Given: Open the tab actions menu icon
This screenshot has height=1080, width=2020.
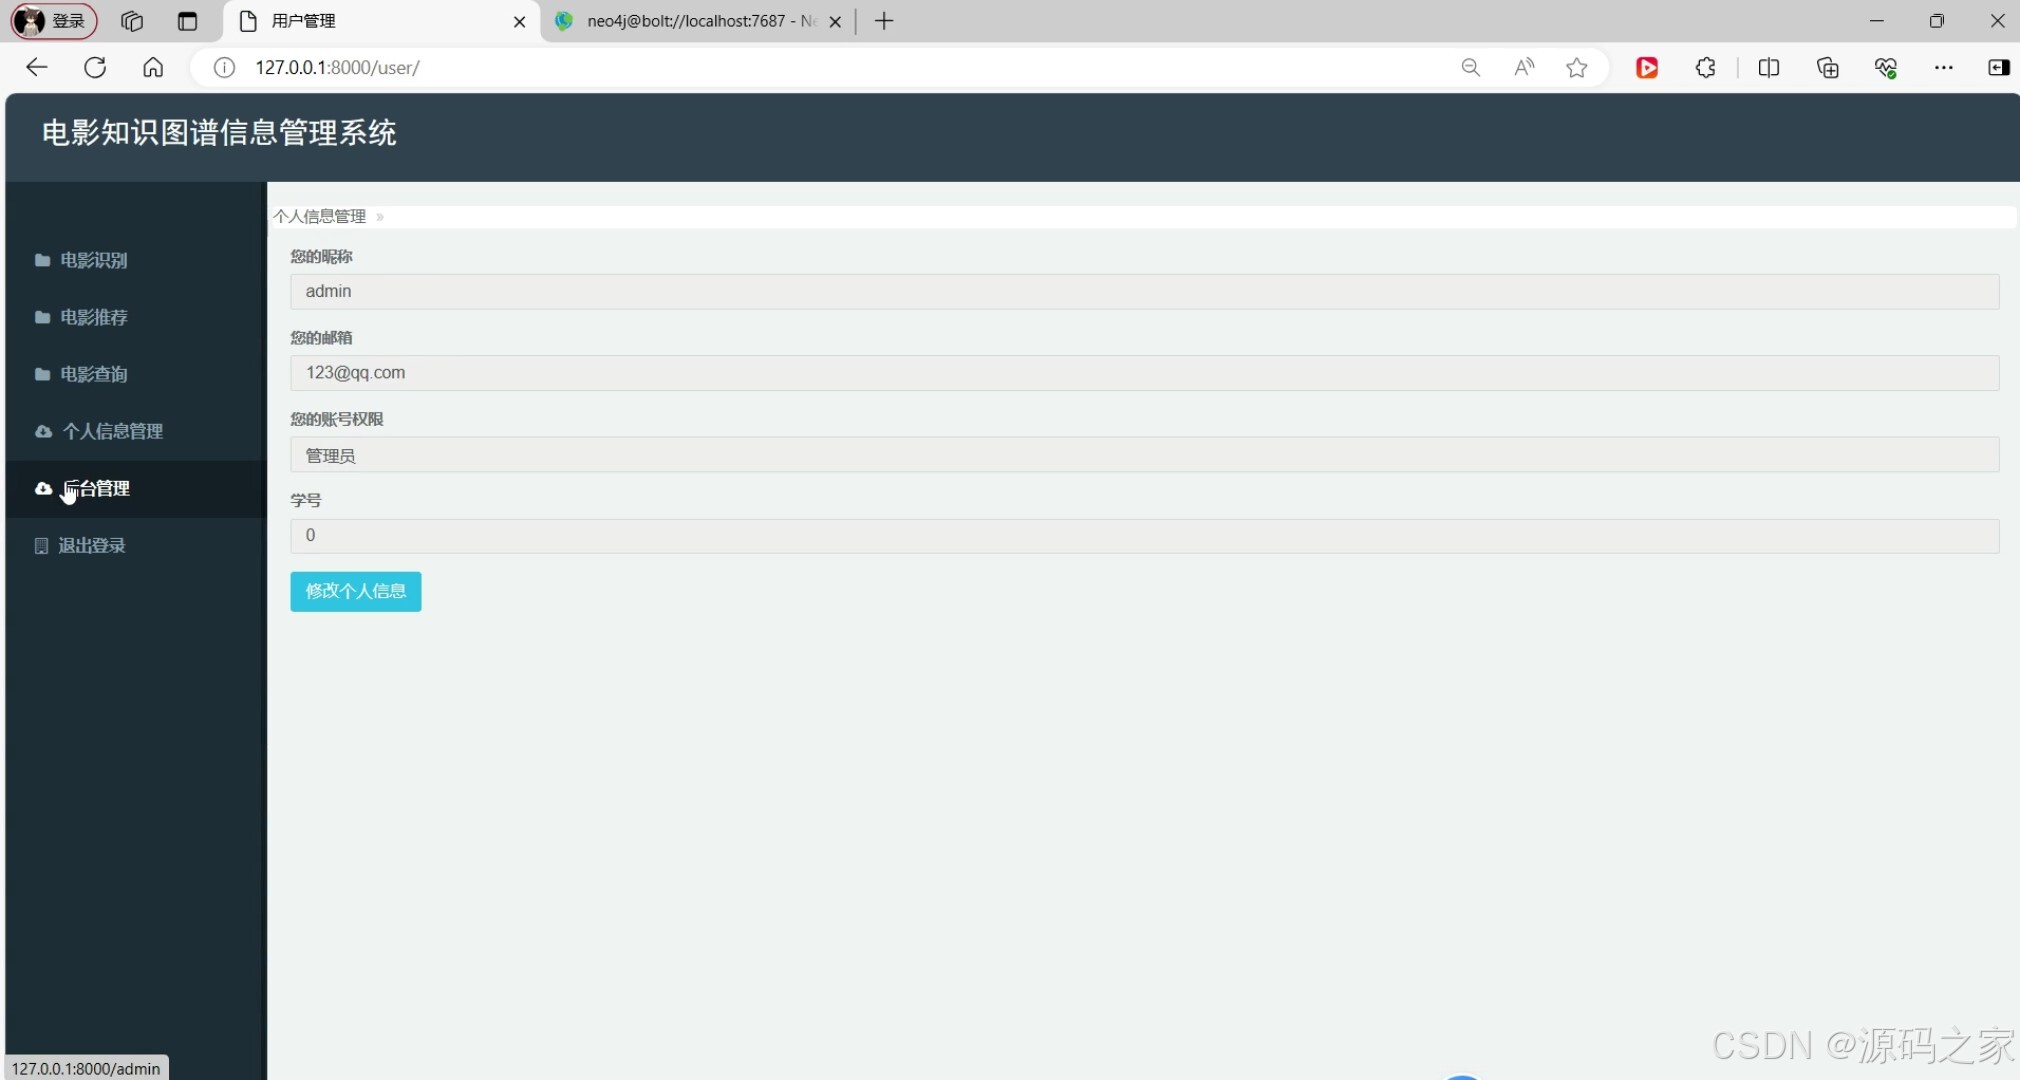Looking at the screenshot, I should (187, 21).
